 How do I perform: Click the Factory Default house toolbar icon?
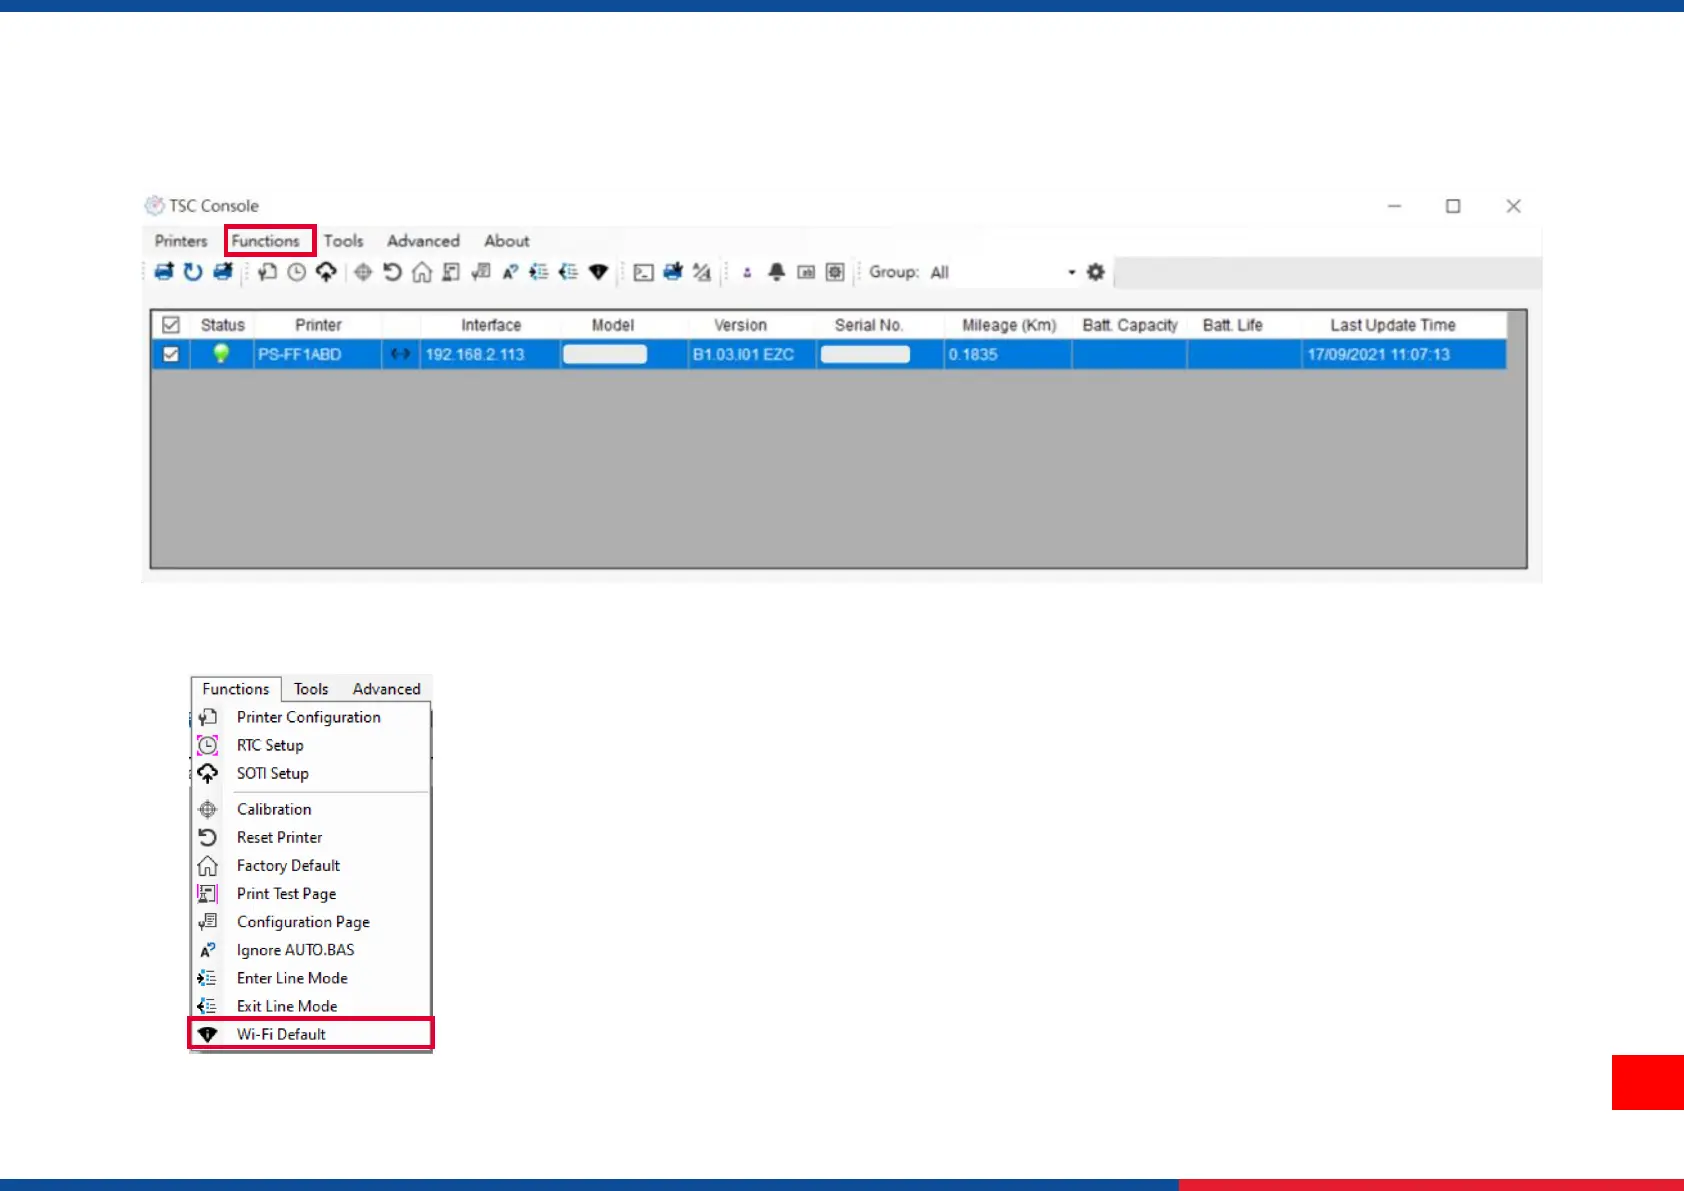click(422, 272)
